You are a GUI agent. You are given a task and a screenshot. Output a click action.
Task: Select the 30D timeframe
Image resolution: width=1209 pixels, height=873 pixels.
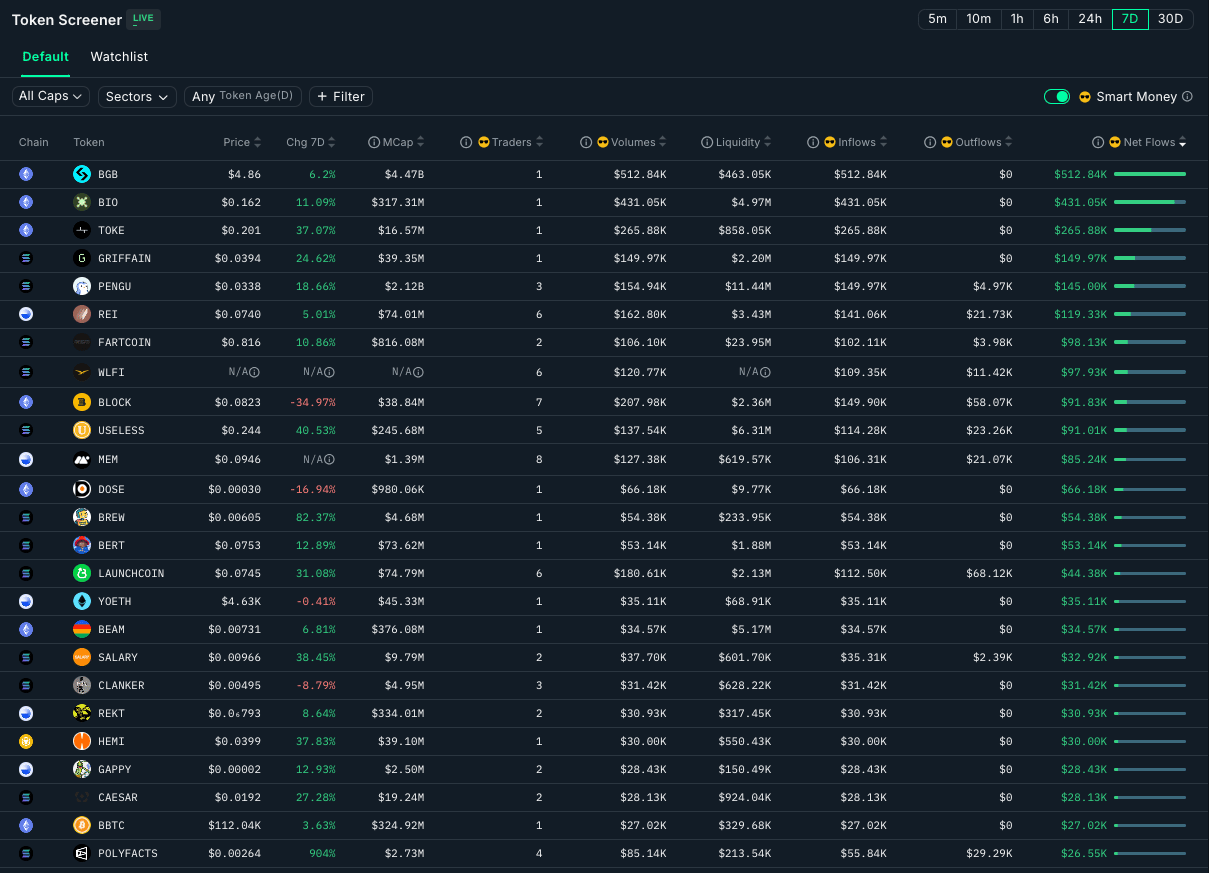click(1171, 19)
